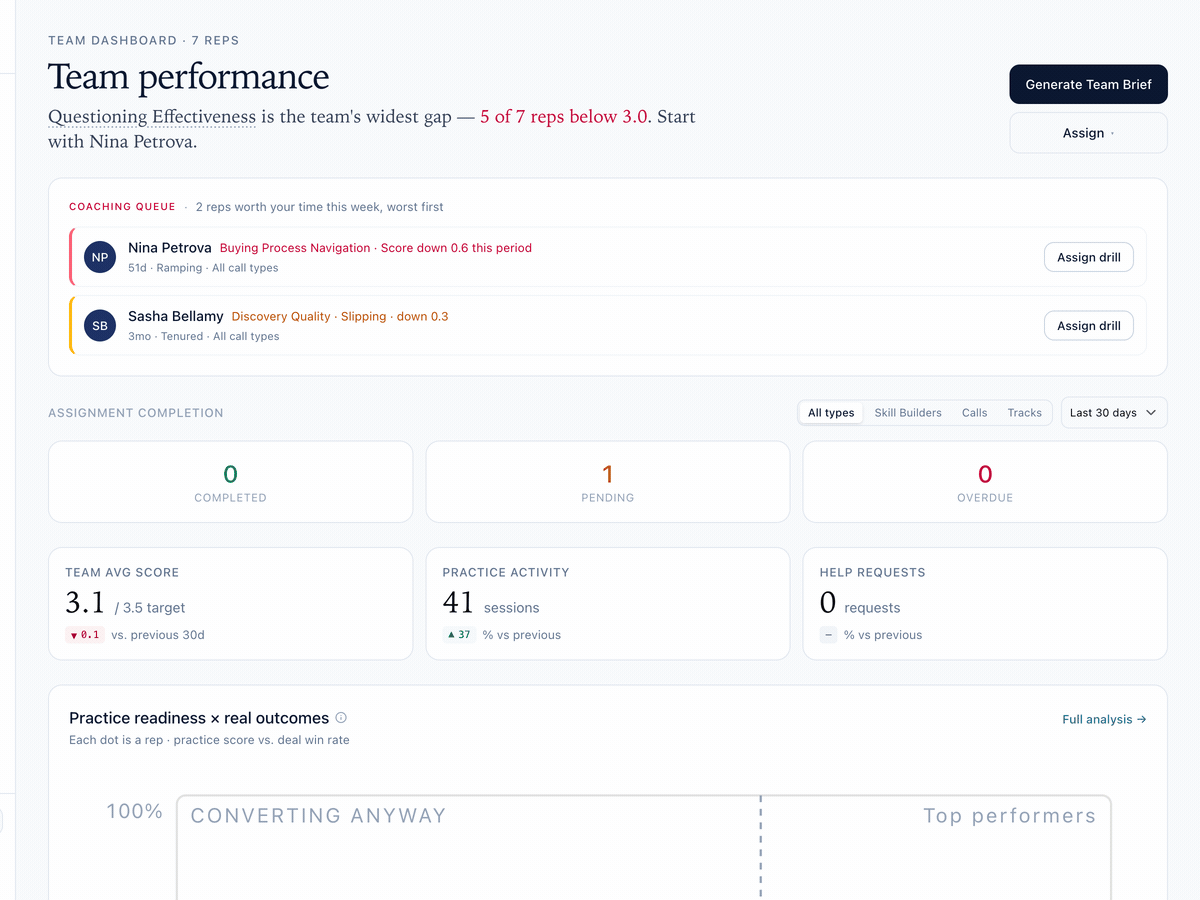Click the Nina Petrova name in coaching queue
This screenshot has height=900, width=1200.
click(170, 248)
